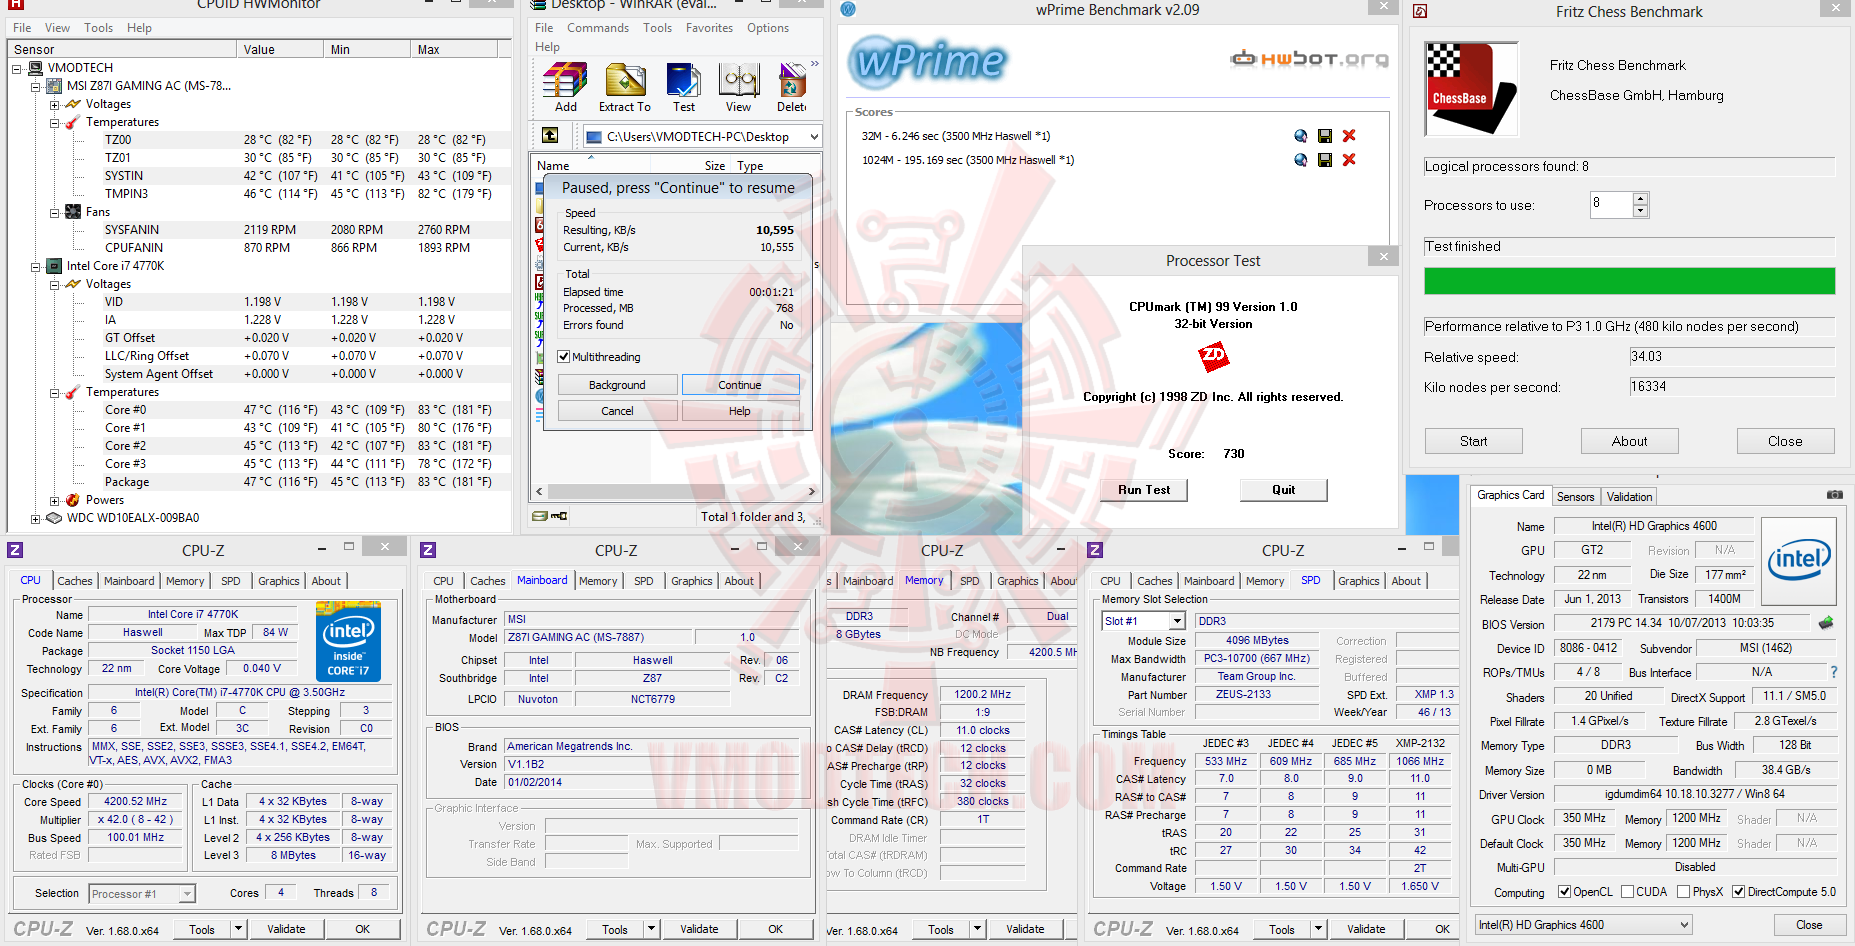1855x946 pixels.
Task: Open the Commands menu in WinRAR
Action: pyautogui.click(x=598, y=28)
